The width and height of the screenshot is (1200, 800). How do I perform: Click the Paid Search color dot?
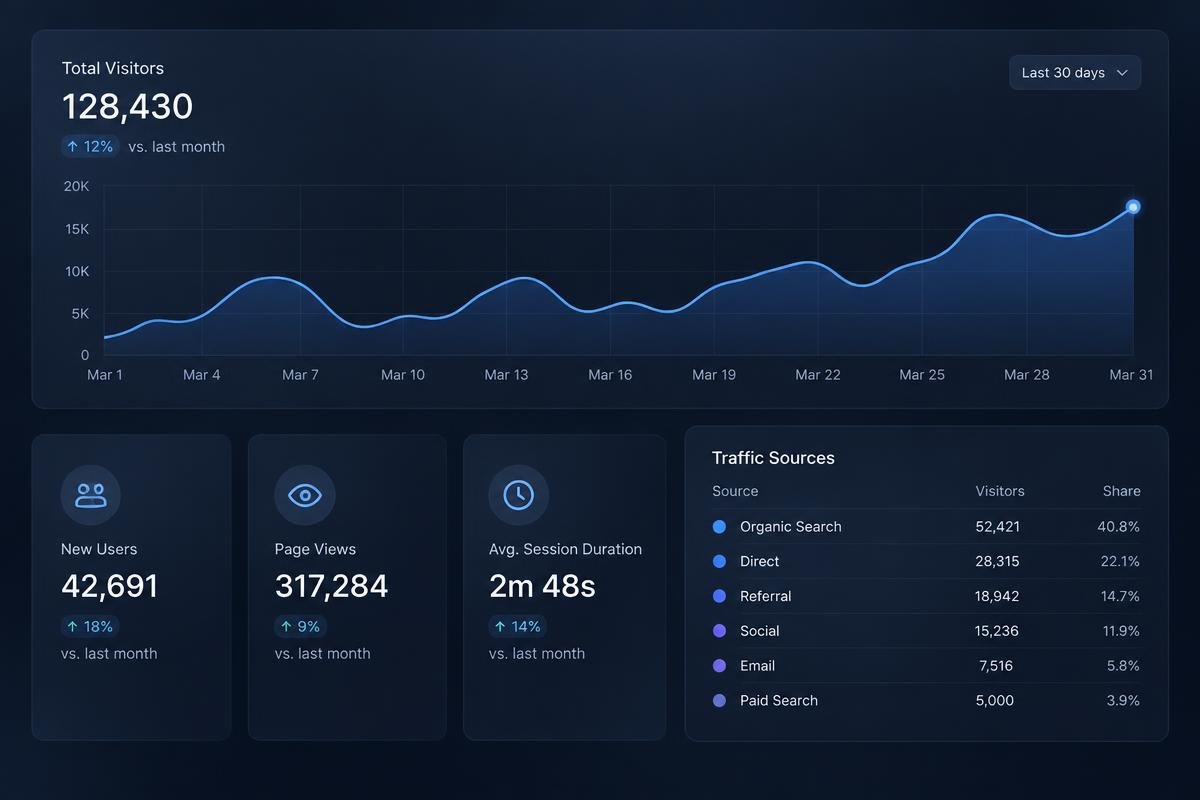coord(719,701)
